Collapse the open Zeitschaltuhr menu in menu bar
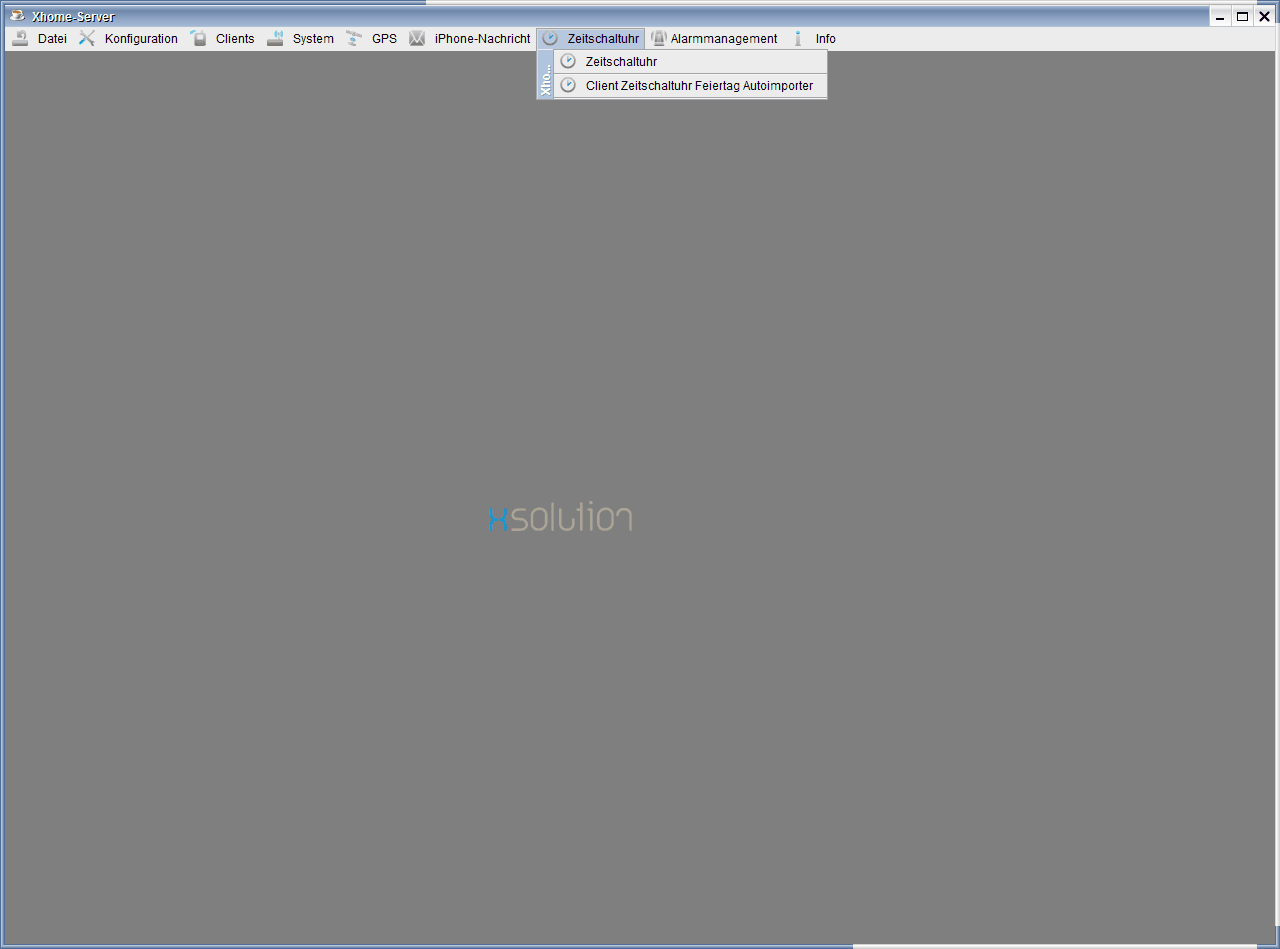This screenshot has height=949, width=1280. 602,39
